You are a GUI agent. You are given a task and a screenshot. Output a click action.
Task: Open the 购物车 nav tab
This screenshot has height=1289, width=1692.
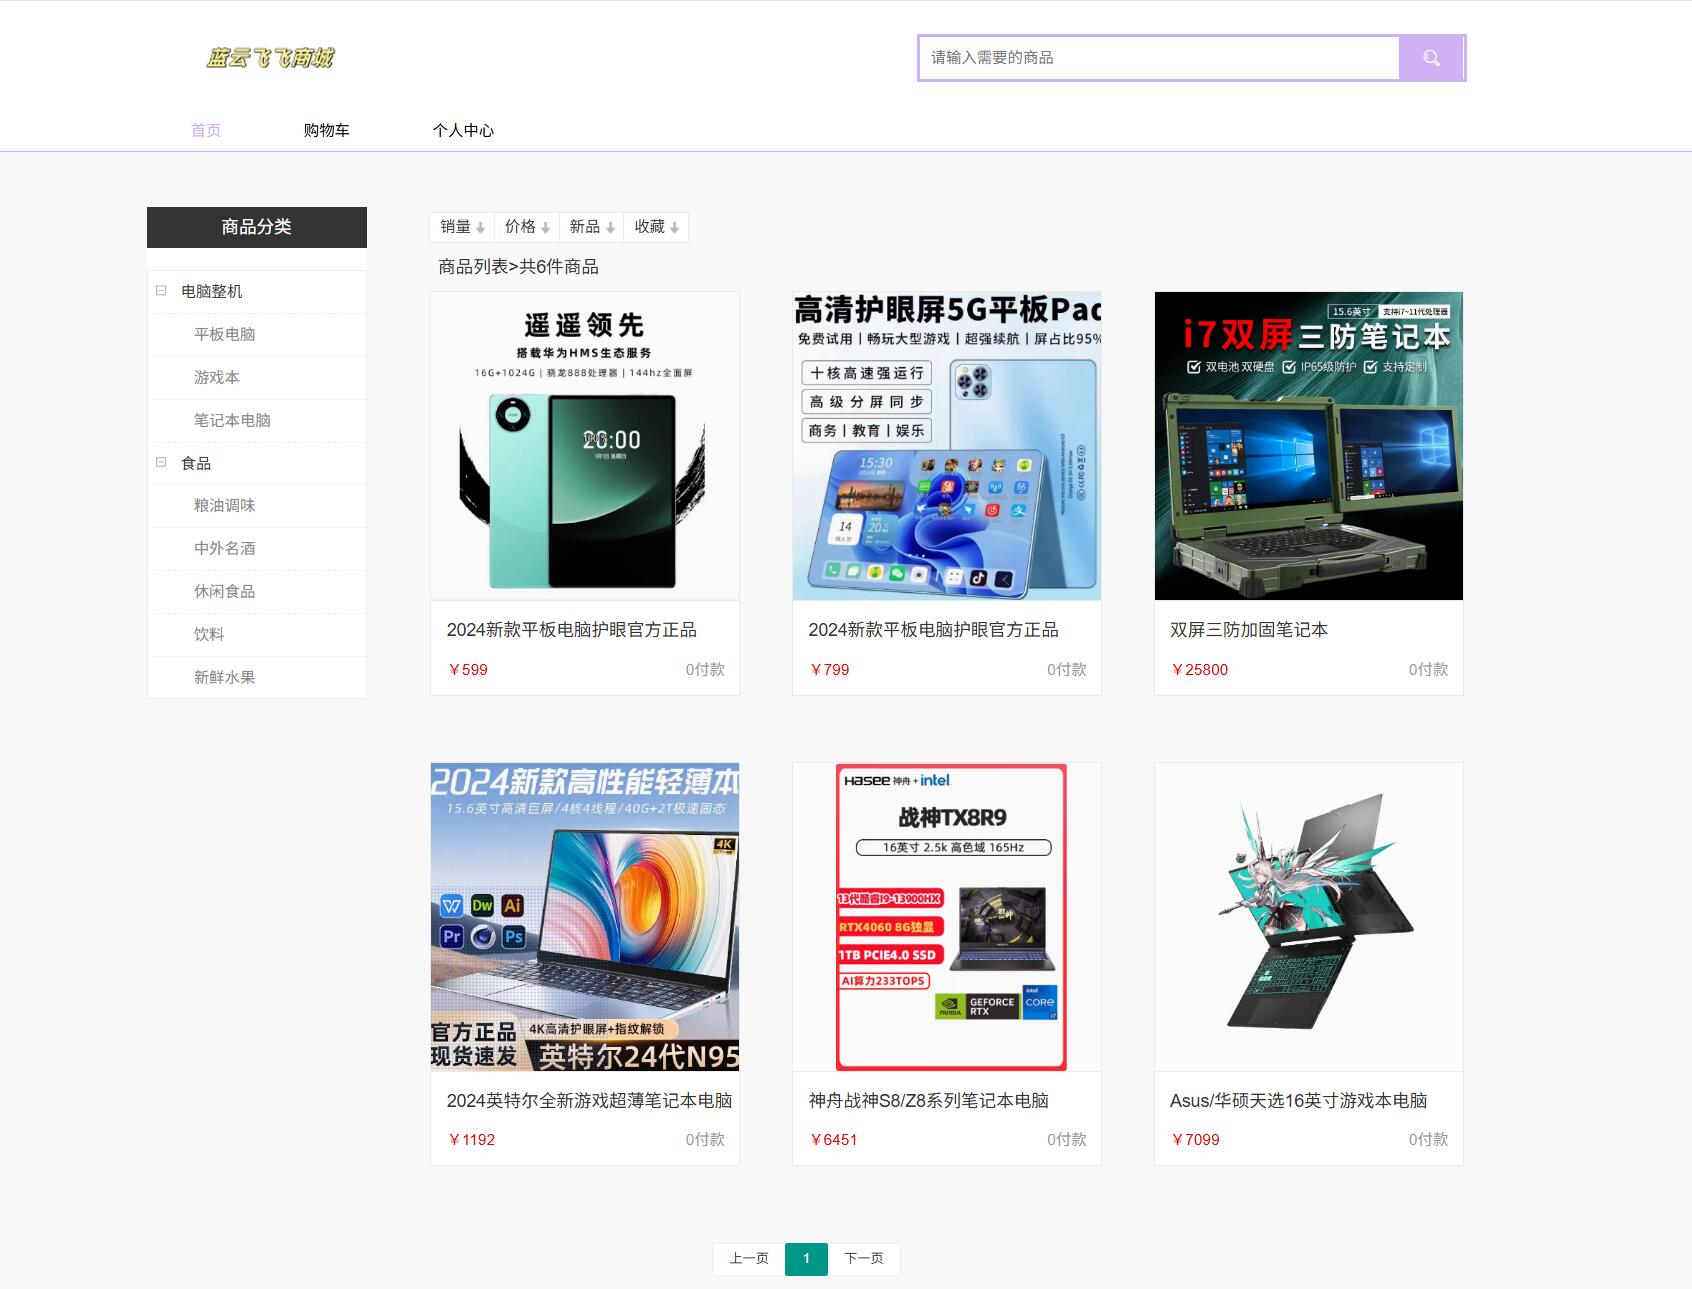tap(327, 130)
